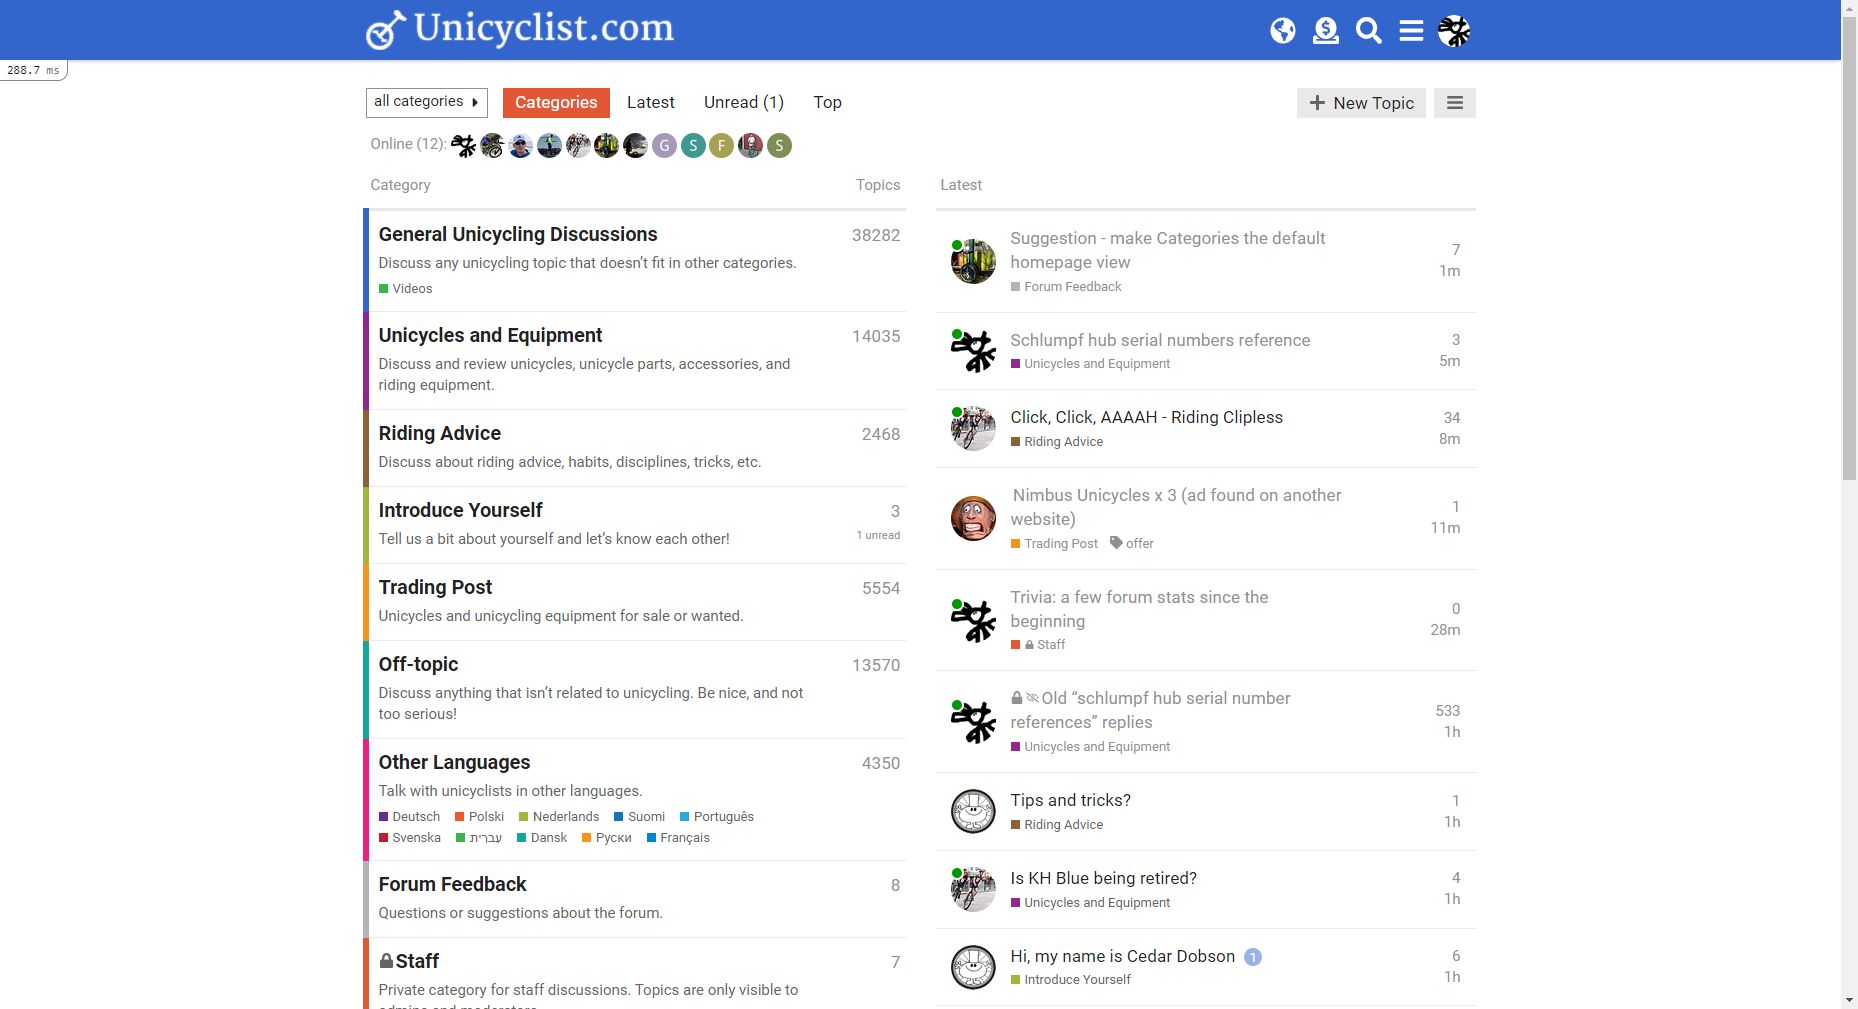Image resolution: width=1858 pixels, height=1009 pixels.
Task: Click the globe icon in the header
Action: (x=1282, y=31)
